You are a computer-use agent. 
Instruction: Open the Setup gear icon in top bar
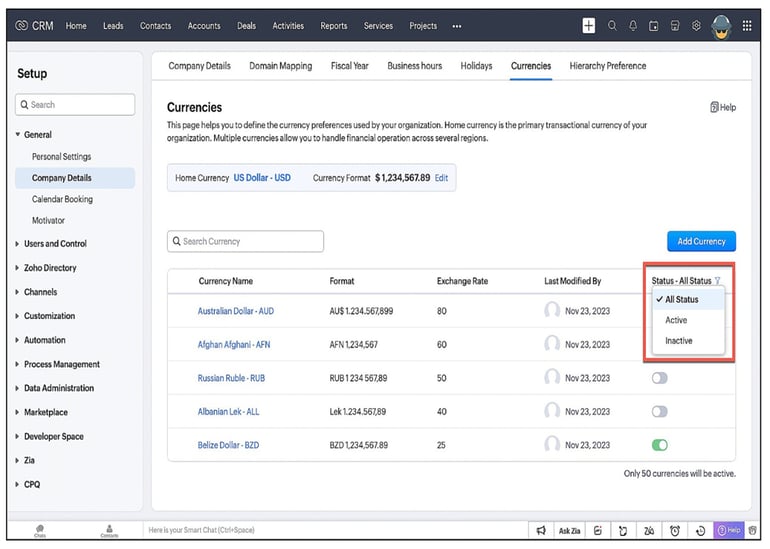696,26
